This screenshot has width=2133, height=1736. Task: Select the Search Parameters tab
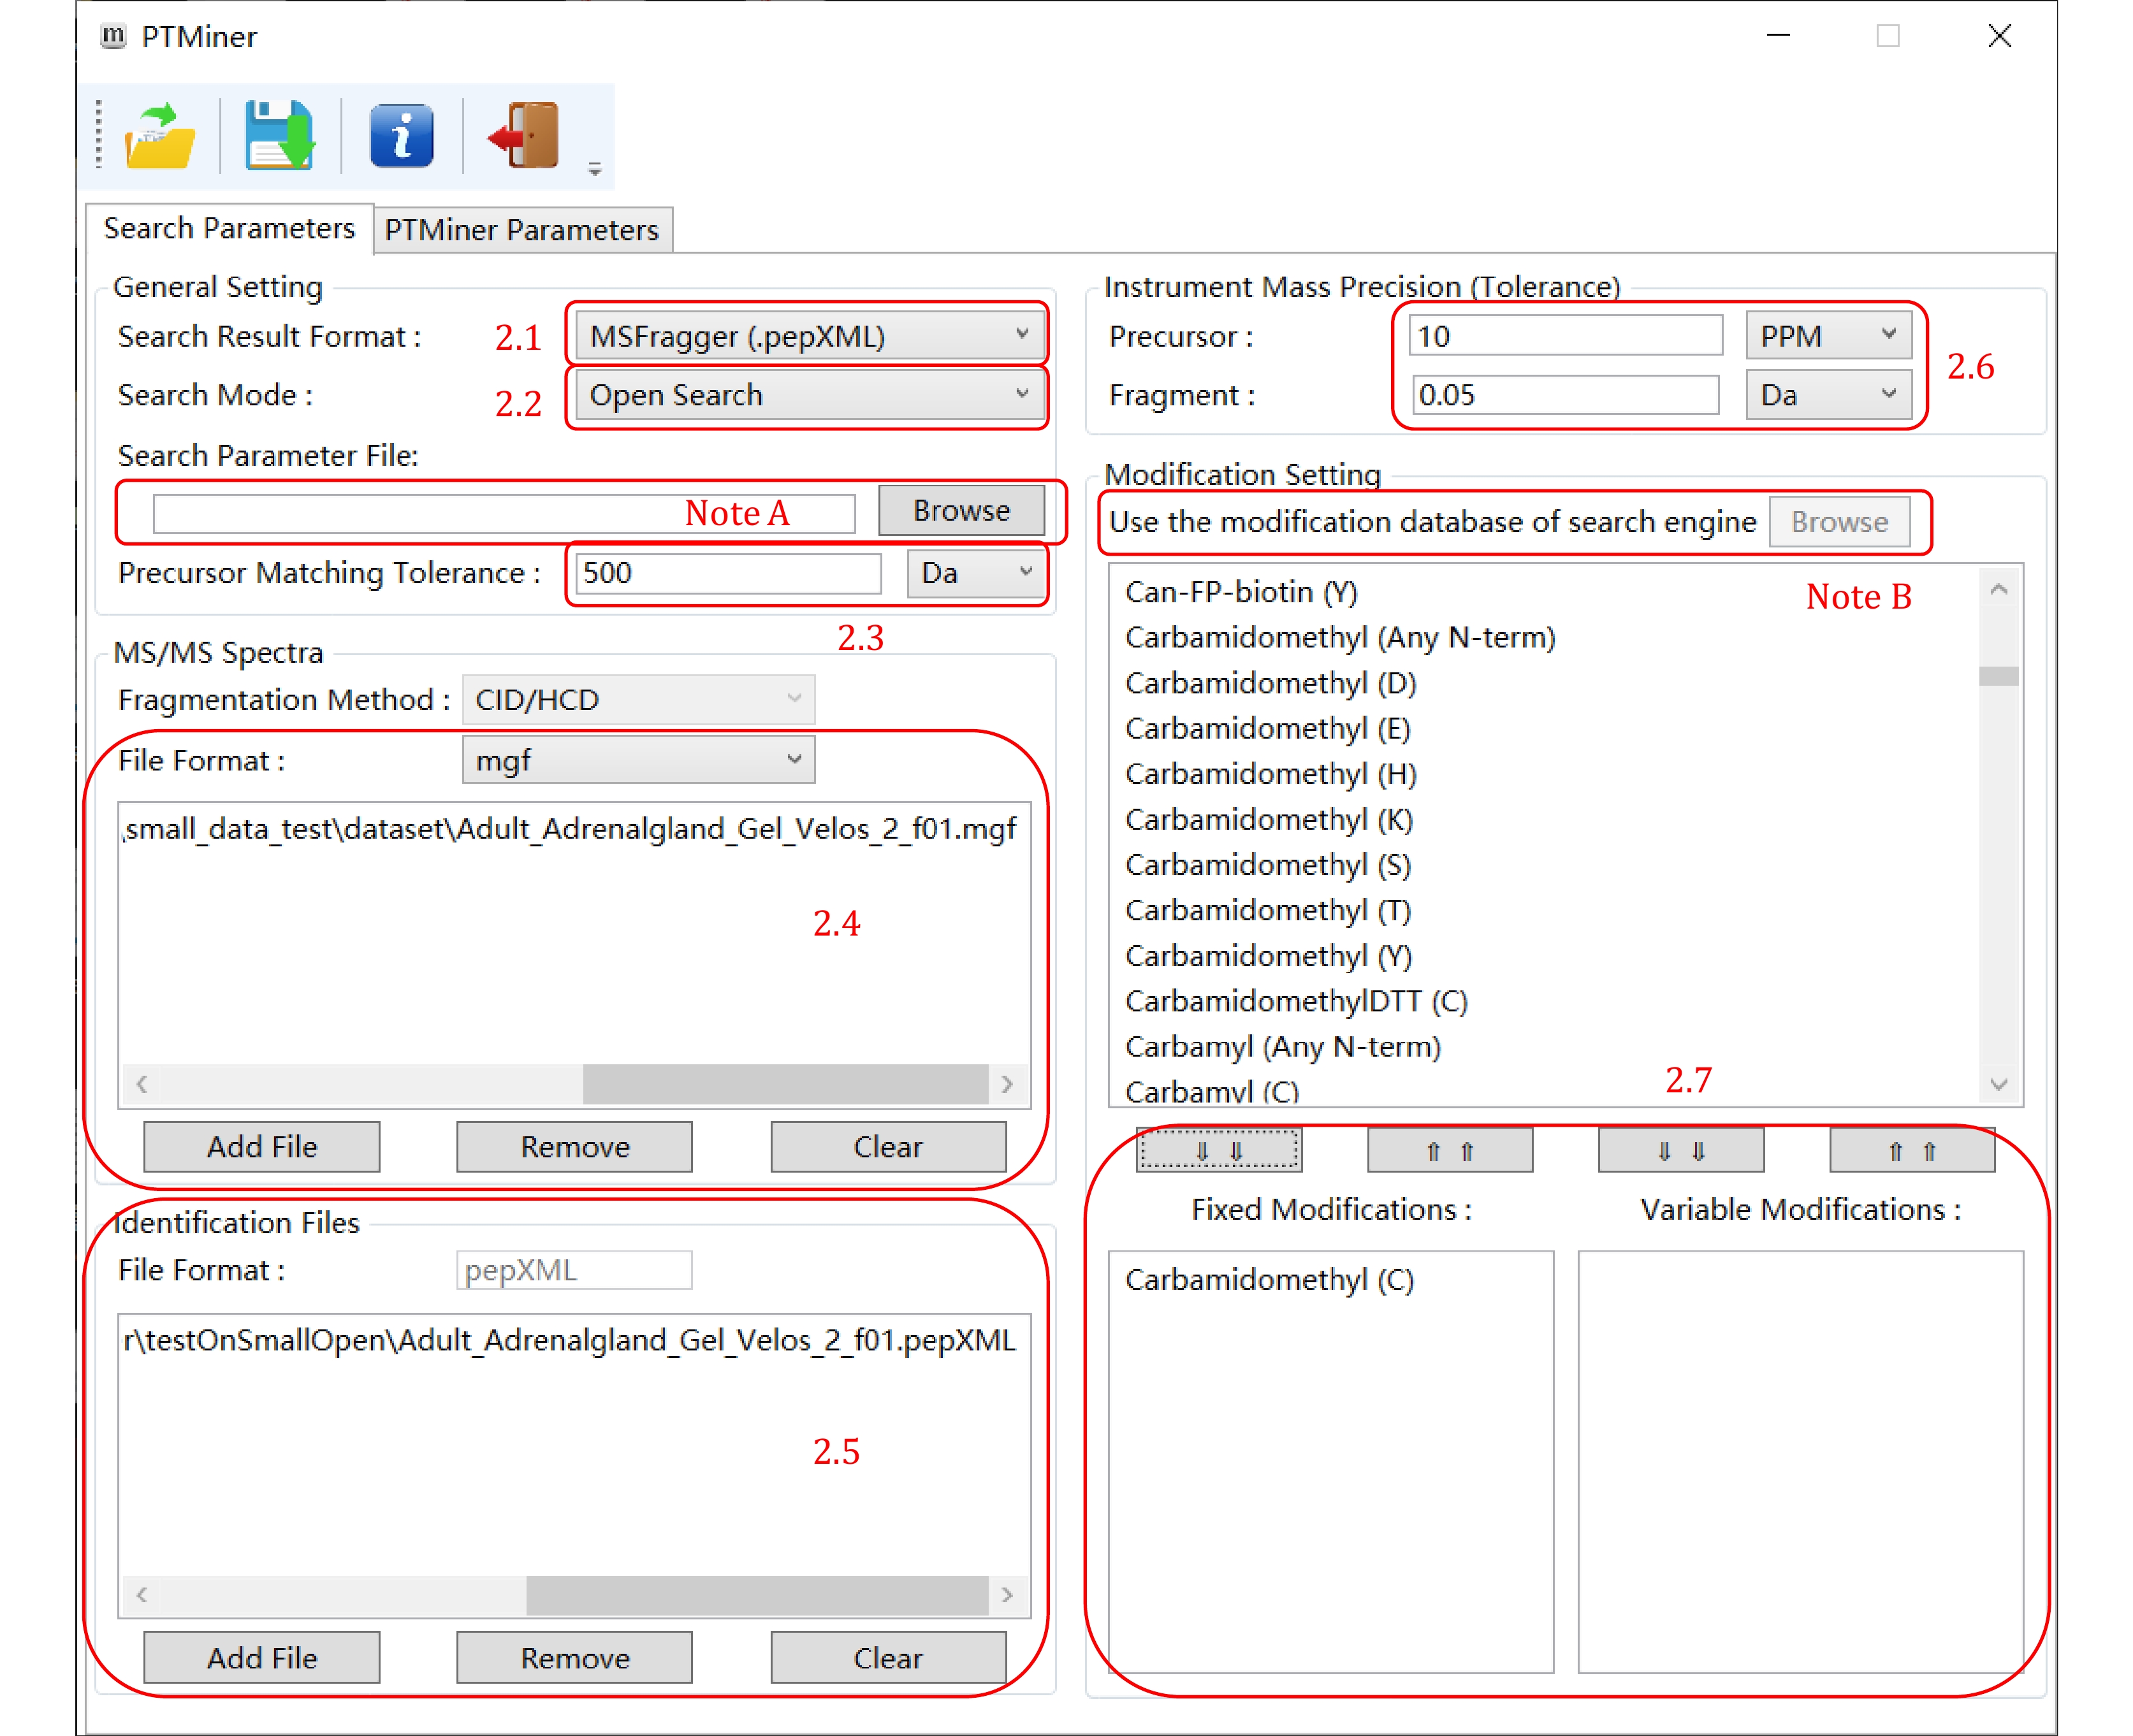(x=229, y=228)
